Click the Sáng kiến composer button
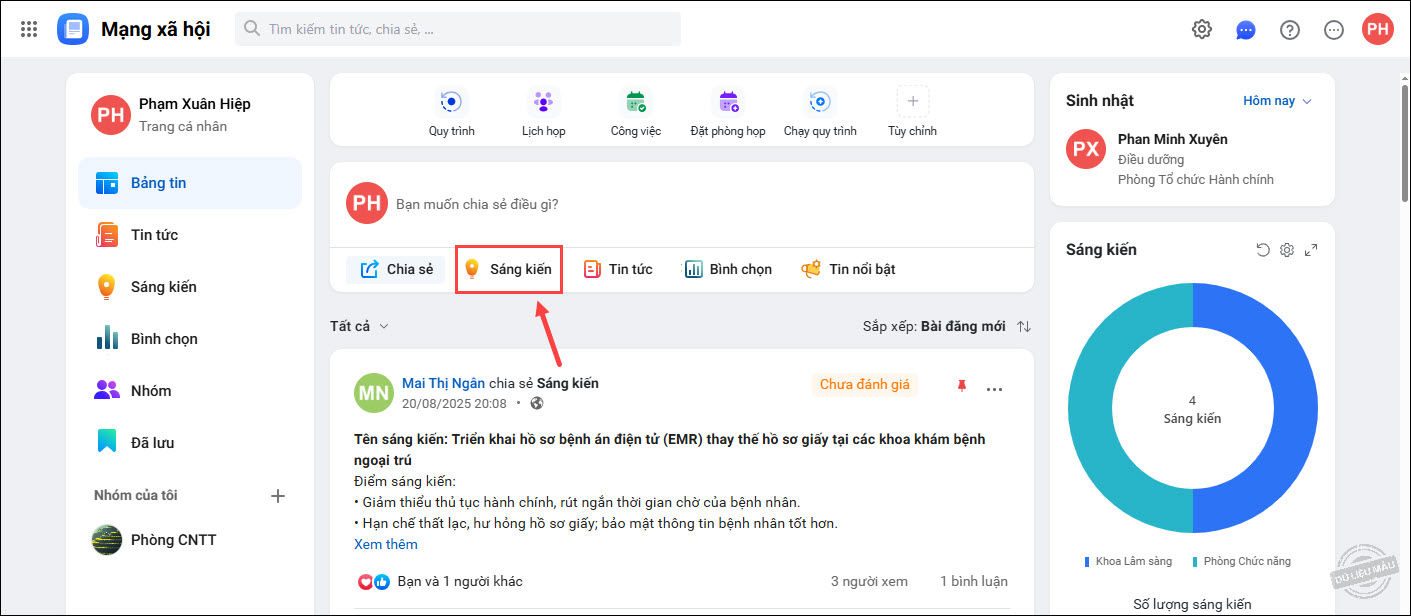This screenshot has width=1411, height=616. point(508,269)
